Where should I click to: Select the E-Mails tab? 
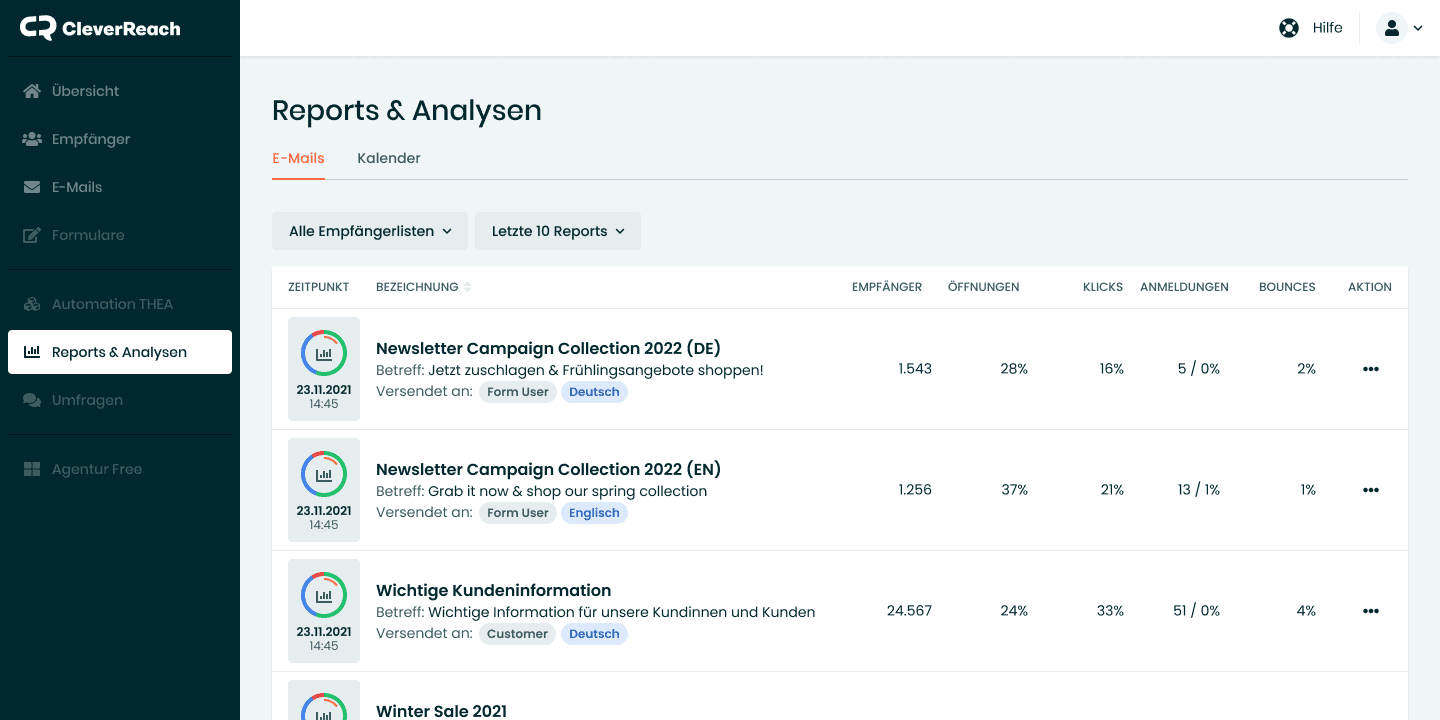(298, 158)
